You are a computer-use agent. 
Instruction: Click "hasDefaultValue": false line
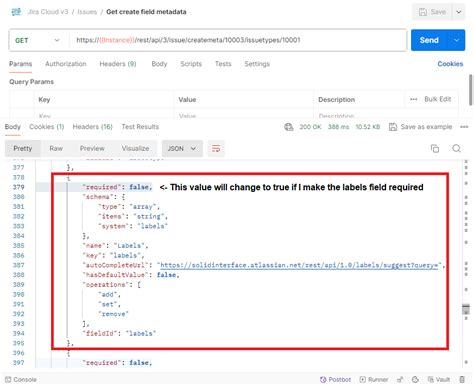pos(131,275)
